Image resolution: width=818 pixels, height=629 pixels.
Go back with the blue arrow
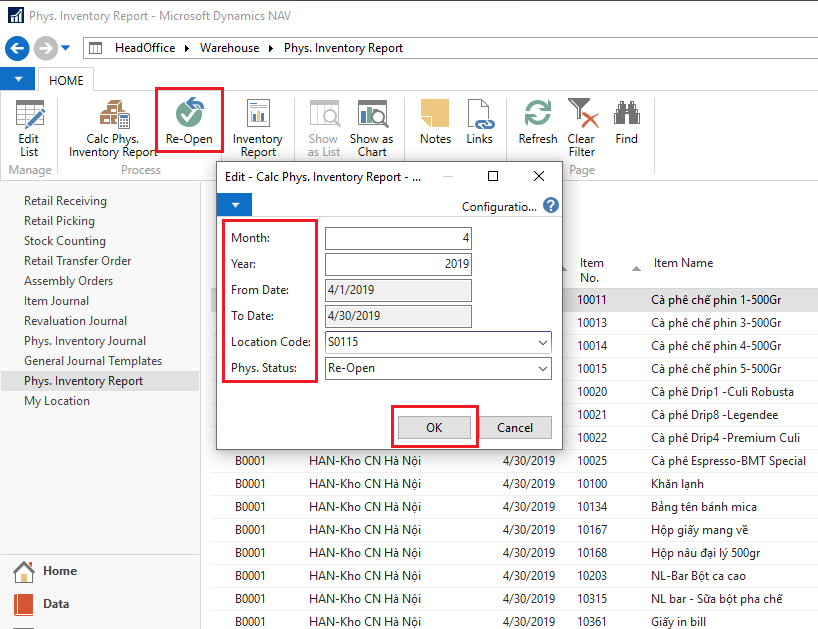click(17, 49)
